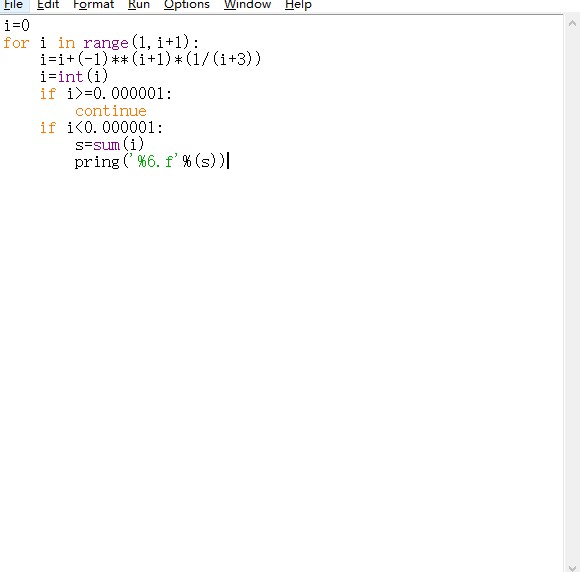Open the Window menu
This screenshot has height=572, width=580.
tap(247, 5)
